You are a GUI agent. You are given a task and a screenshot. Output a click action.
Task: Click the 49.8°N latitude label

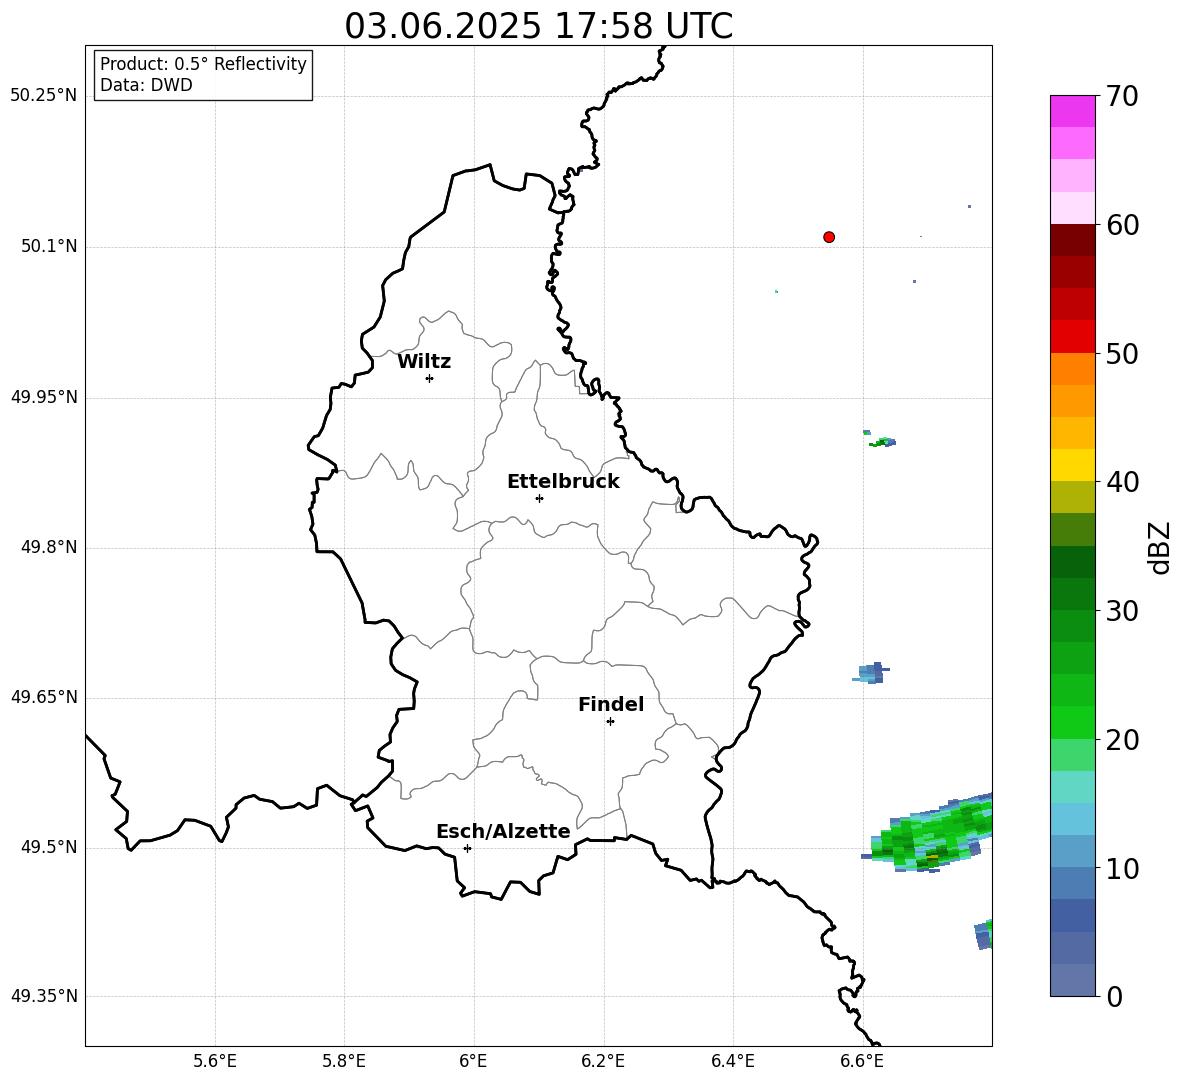[x=49, y=547]
